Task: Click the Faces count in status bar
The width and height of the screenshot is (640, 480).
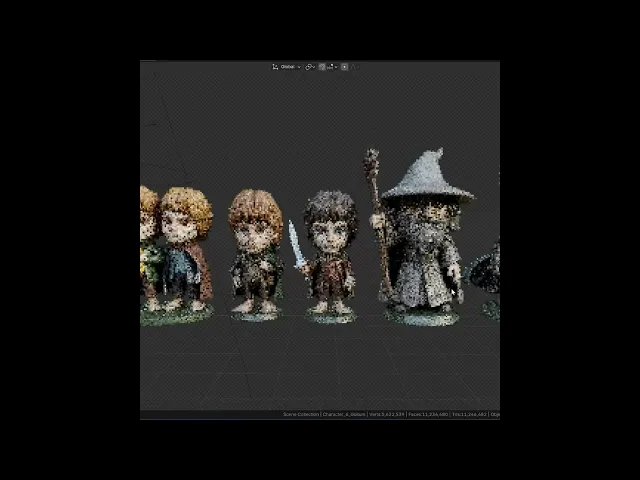Action: tap(428, 414)
